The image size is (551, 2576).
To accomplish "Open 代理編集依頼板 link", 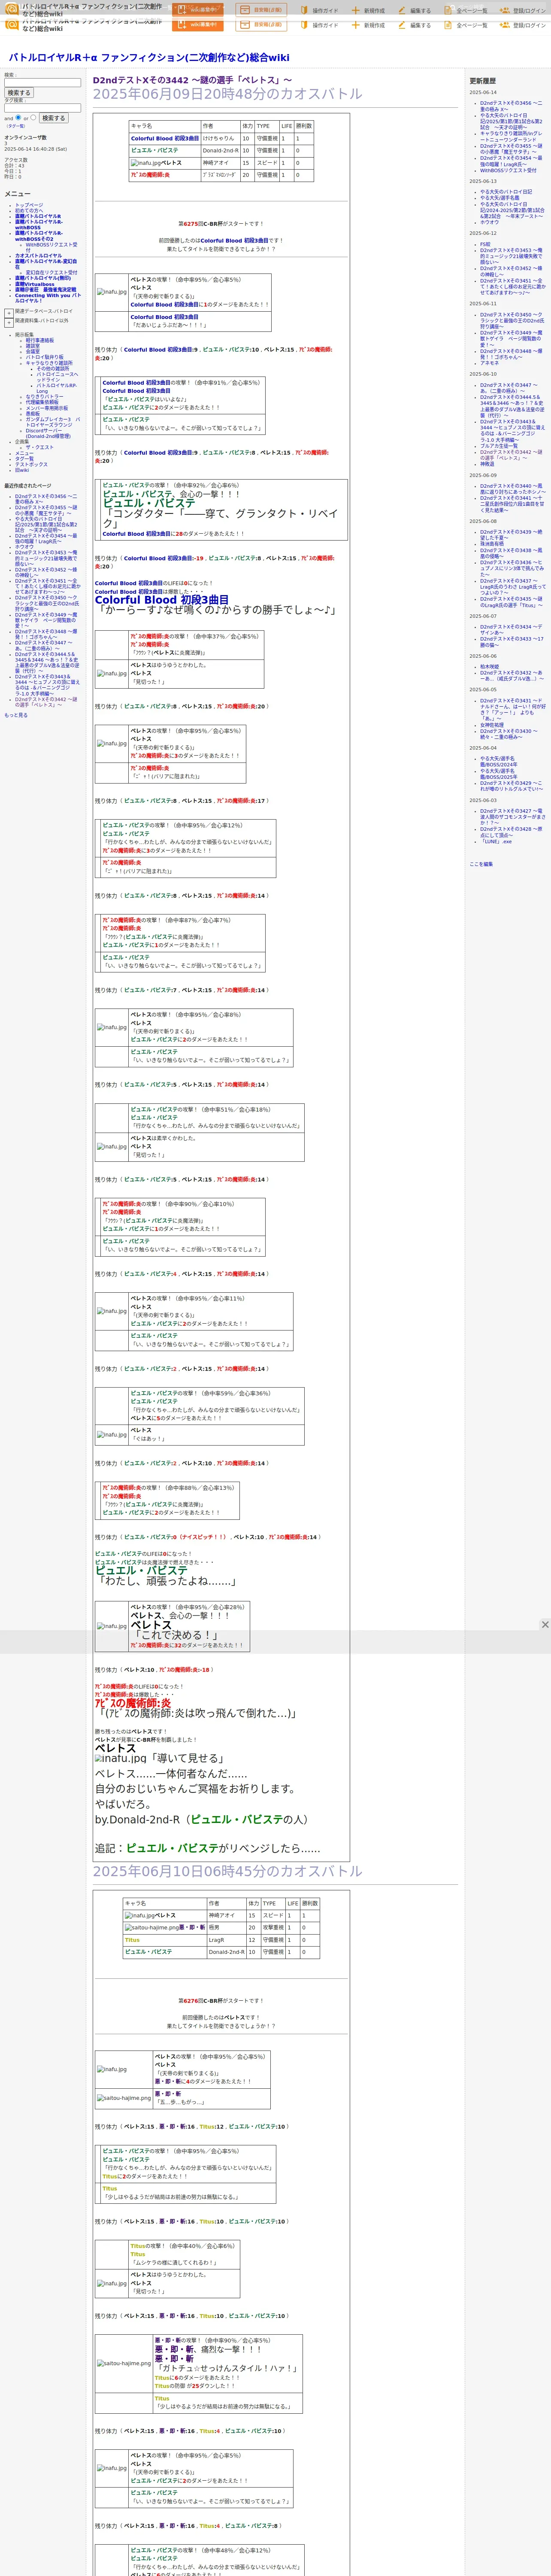I will pyautogui.click(x=42, y=402).
